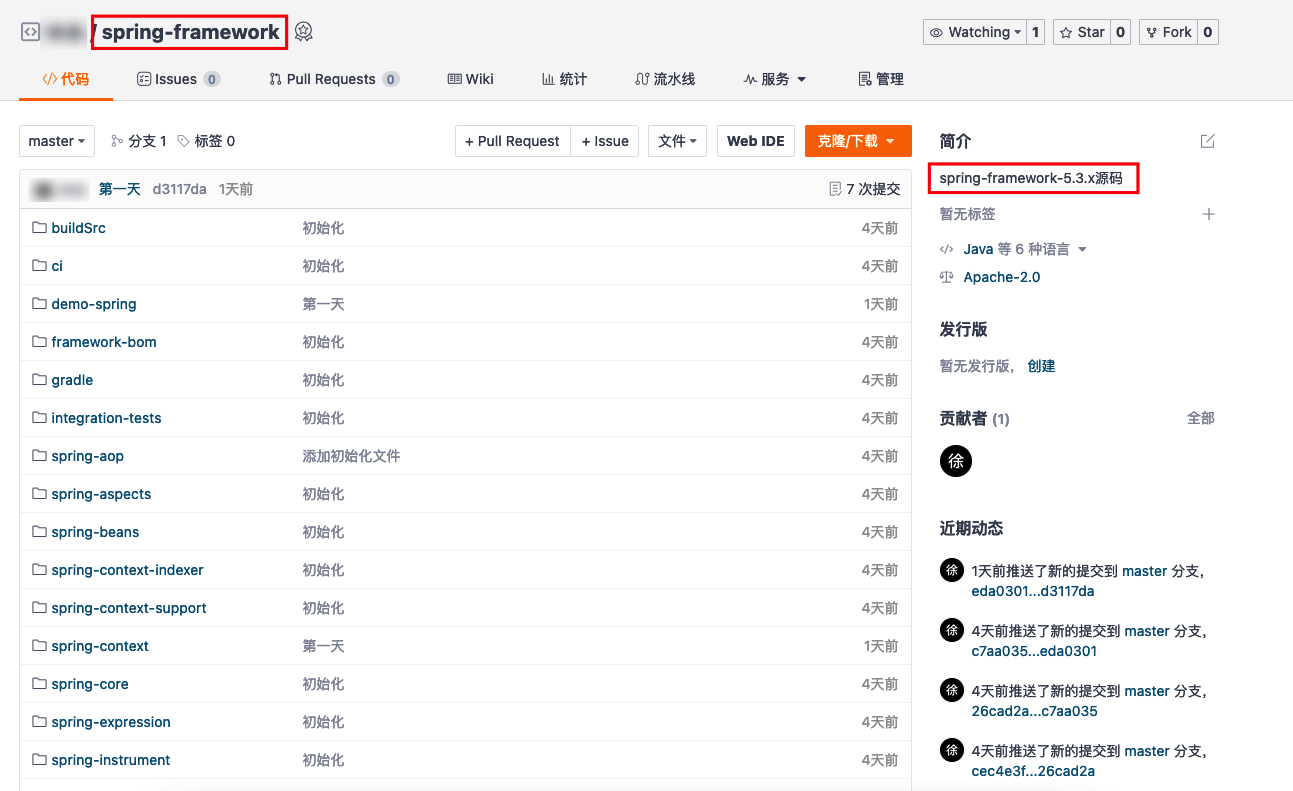
Task: Click 全部 to view all contributors
Action: pos(1201,418)
